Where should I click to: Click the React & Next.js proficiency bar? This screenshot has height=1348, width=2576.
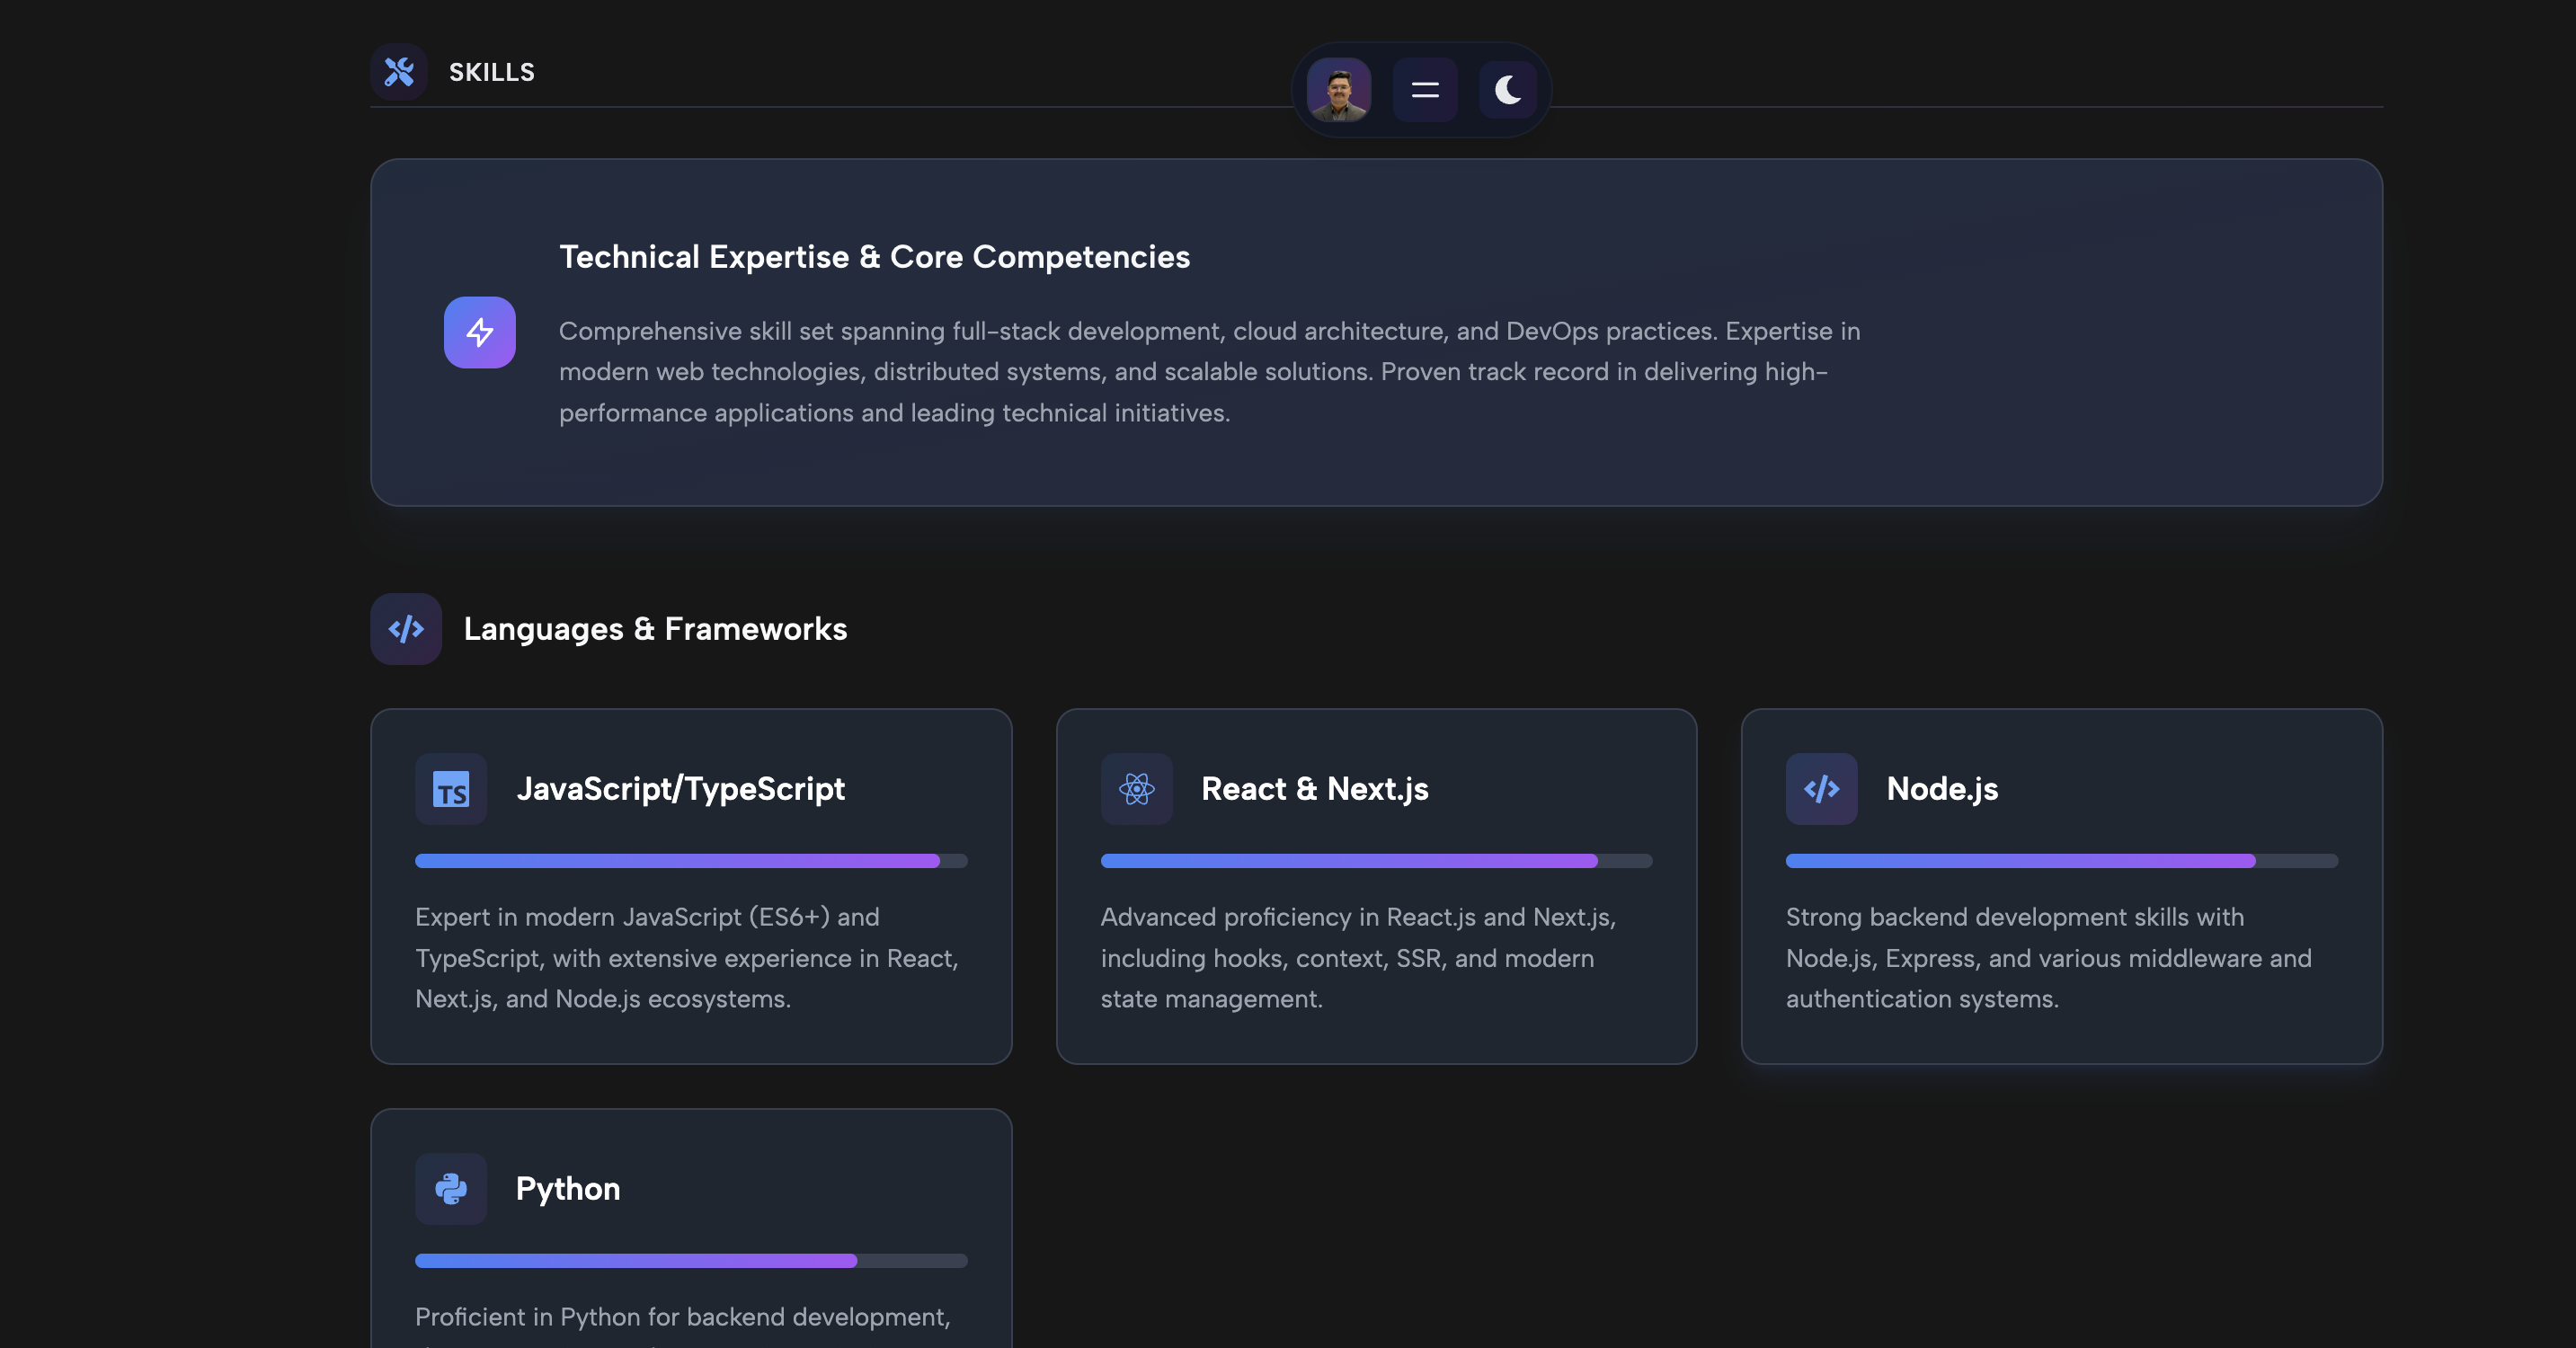coord(1376,861)
